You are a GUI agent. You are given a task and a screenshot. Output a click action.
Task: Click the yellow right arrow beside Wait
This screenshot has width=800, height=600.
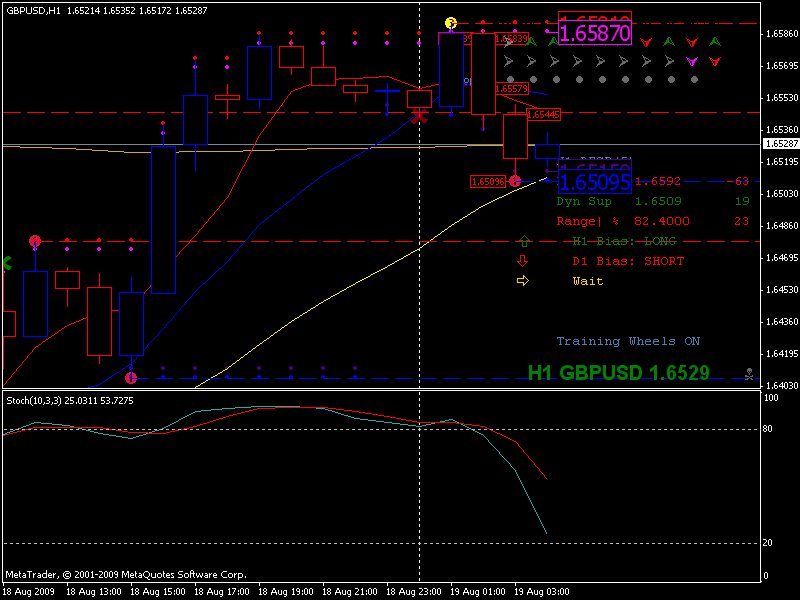[523, 281]
